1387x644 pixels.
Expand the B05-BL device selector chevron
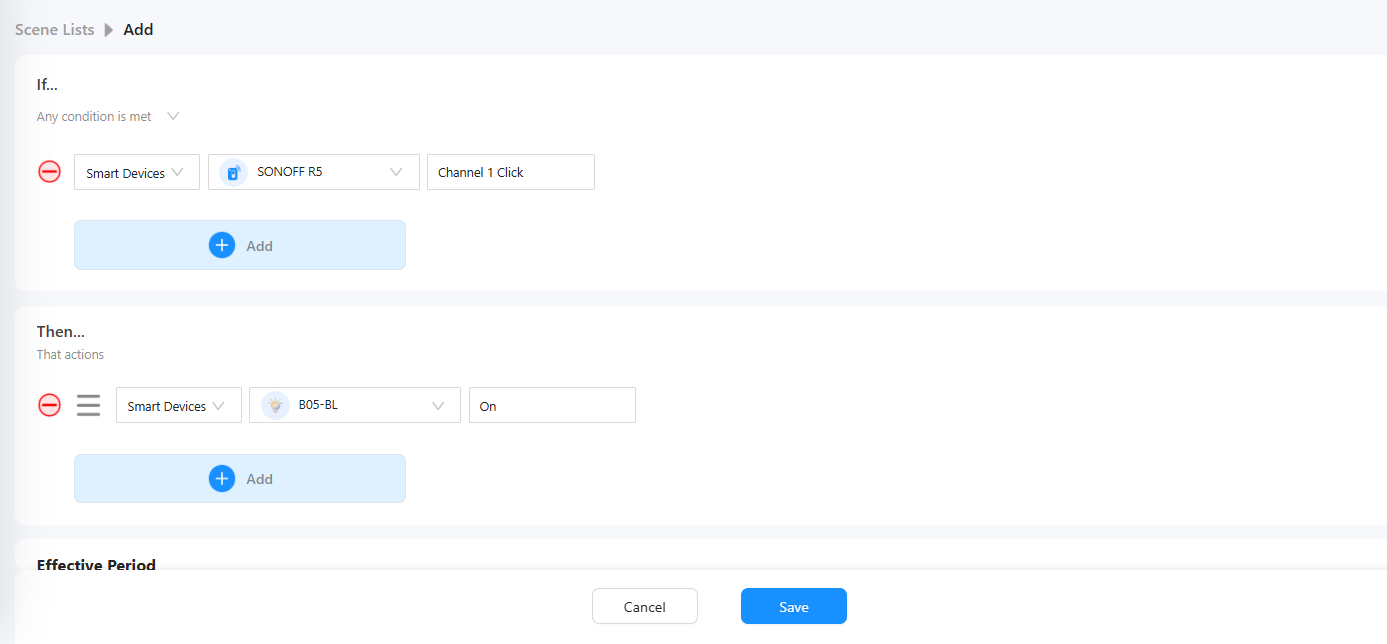click(438, 405)
